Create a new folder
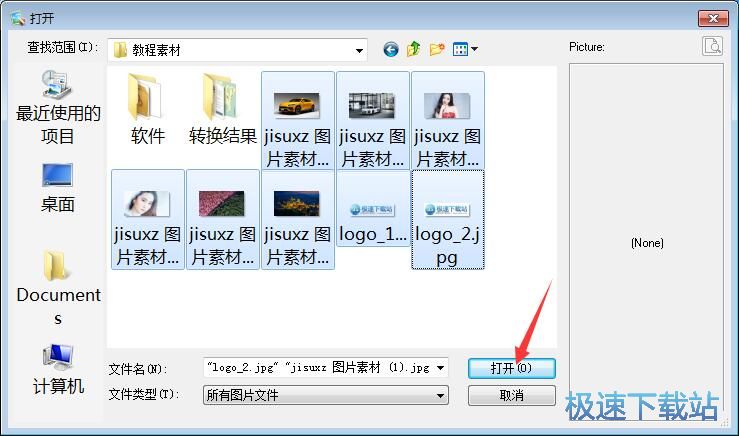This screenshot has width=739, height=436. [x=437, y=48]
